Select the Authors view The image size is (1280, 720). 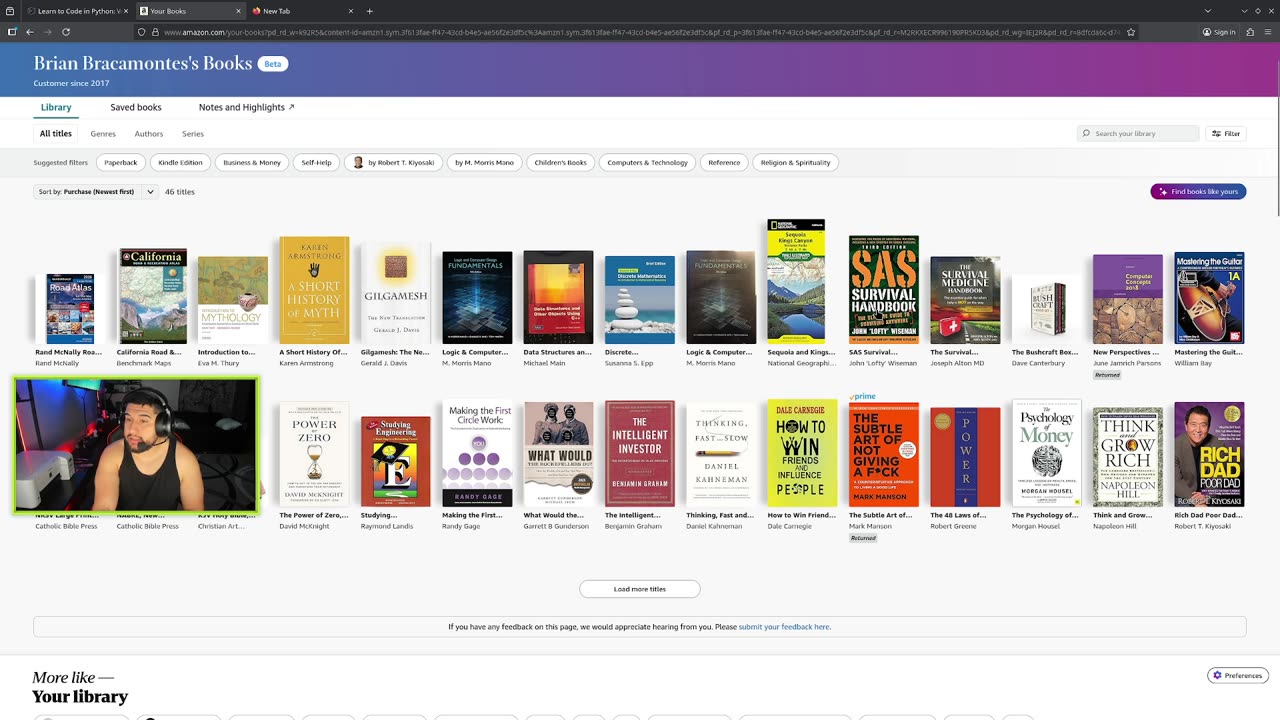click(x=149, y=134)
